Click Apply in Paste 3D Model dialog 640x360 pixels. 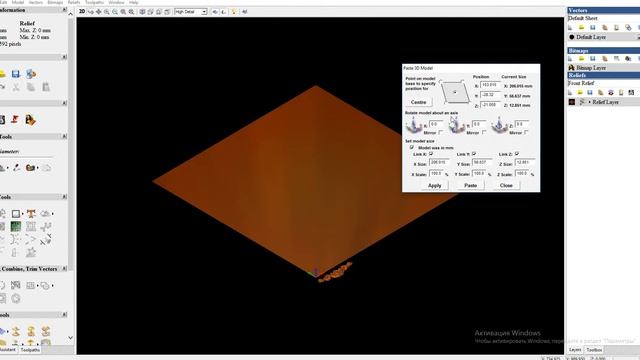434,185
